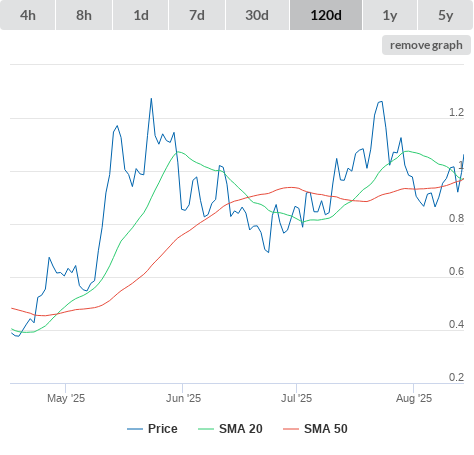Choose the 1d chart range
The height and width of the screenshot is (455, 474).
(141, 15)
